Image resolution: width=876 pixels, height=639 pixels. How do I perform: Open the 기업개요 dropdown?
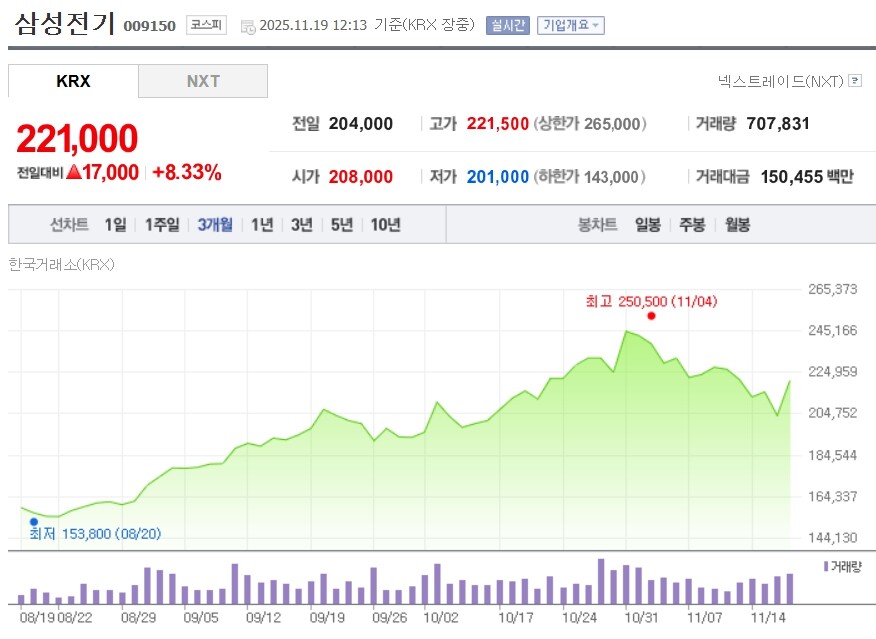coord(569,25)
